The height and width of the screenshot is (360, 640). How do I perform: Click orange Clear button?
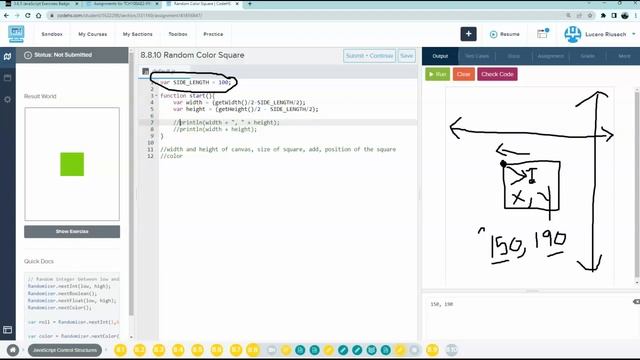(x=464, y=74)
